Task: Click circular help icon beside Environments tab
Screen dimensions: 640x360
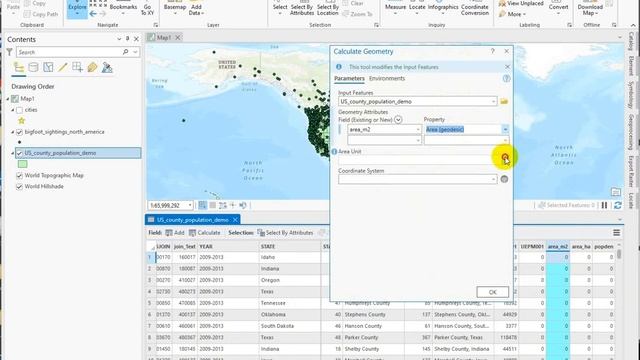Action: (x=506, y=78)
